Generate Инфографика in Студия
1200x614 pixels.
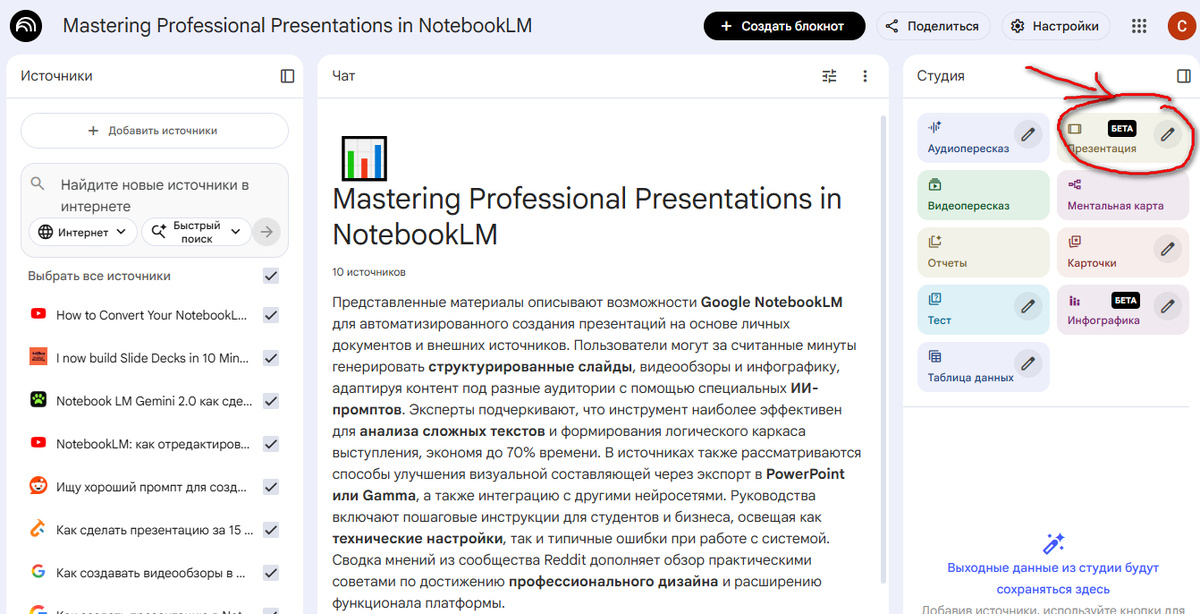pyautogui.click(x=1123, y=310)
